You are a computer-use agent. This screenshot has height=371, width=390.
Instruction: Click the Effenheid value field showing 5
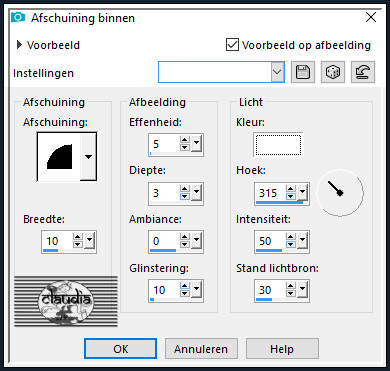164,144
